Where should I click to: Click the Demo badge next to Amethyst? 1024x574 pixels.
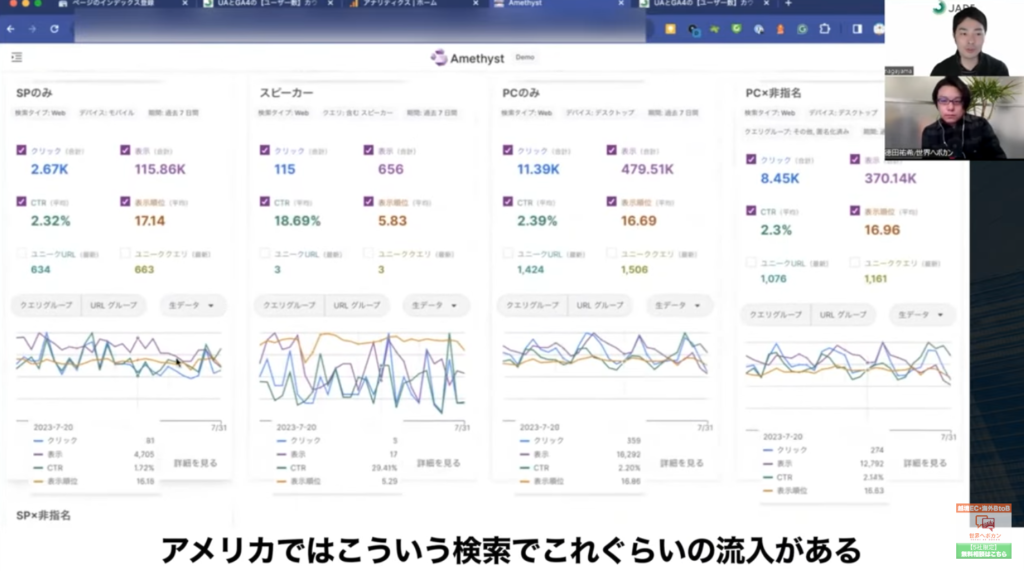524,57
